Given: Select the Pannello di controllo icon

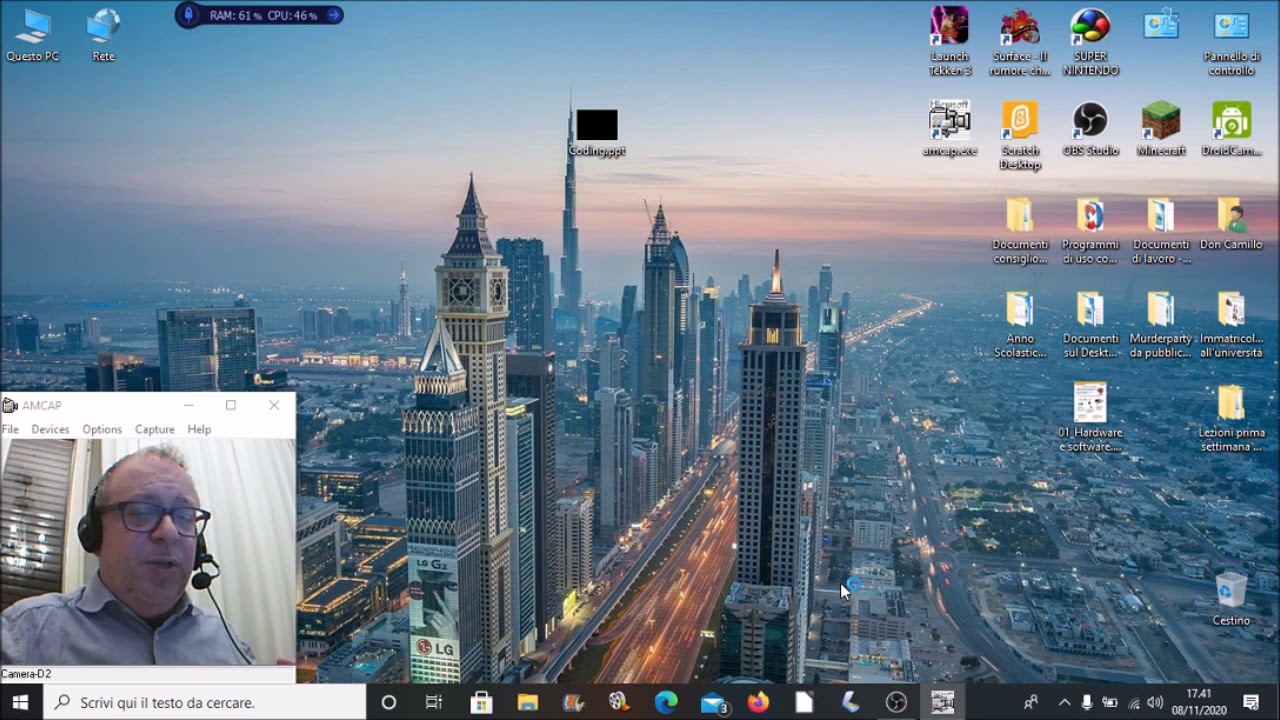Looking at the screenshot, I should (x=1231, y=42).
